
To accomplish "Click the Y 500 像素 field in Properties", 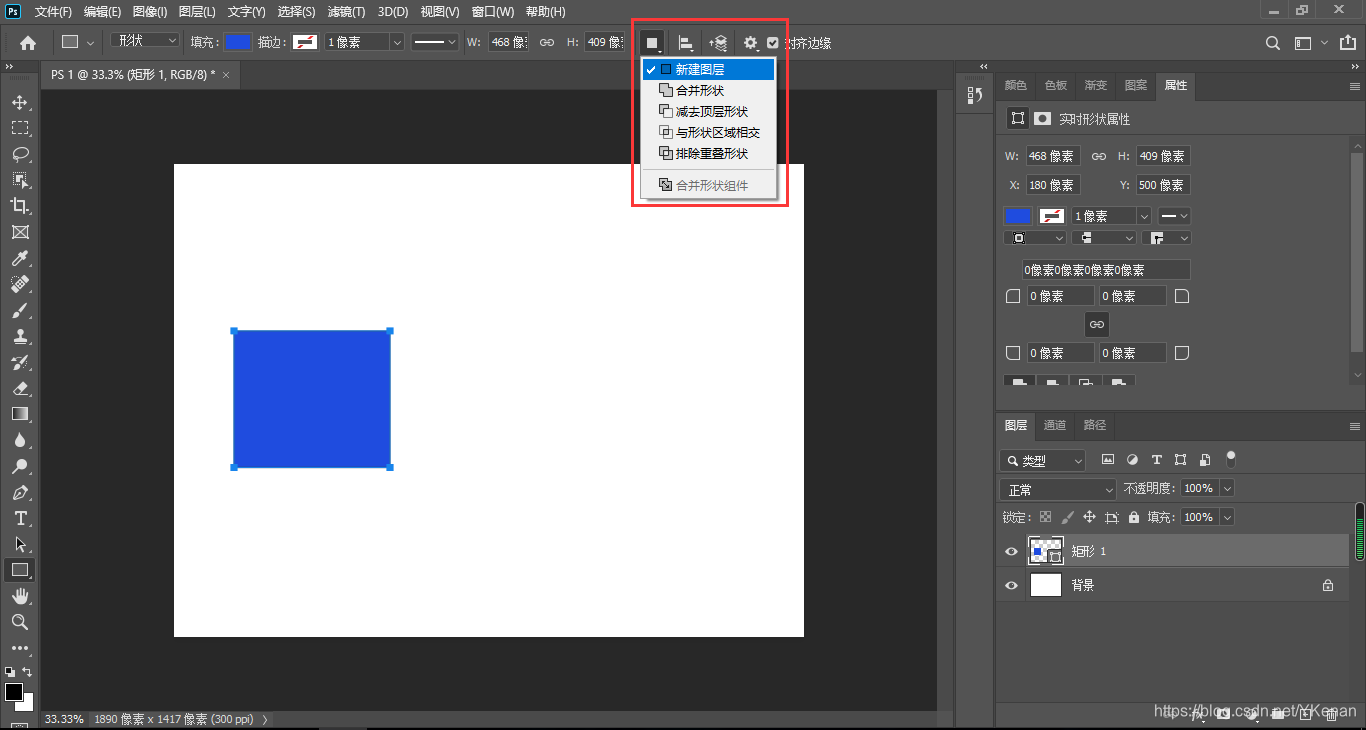I will [x=1163, y=185].
